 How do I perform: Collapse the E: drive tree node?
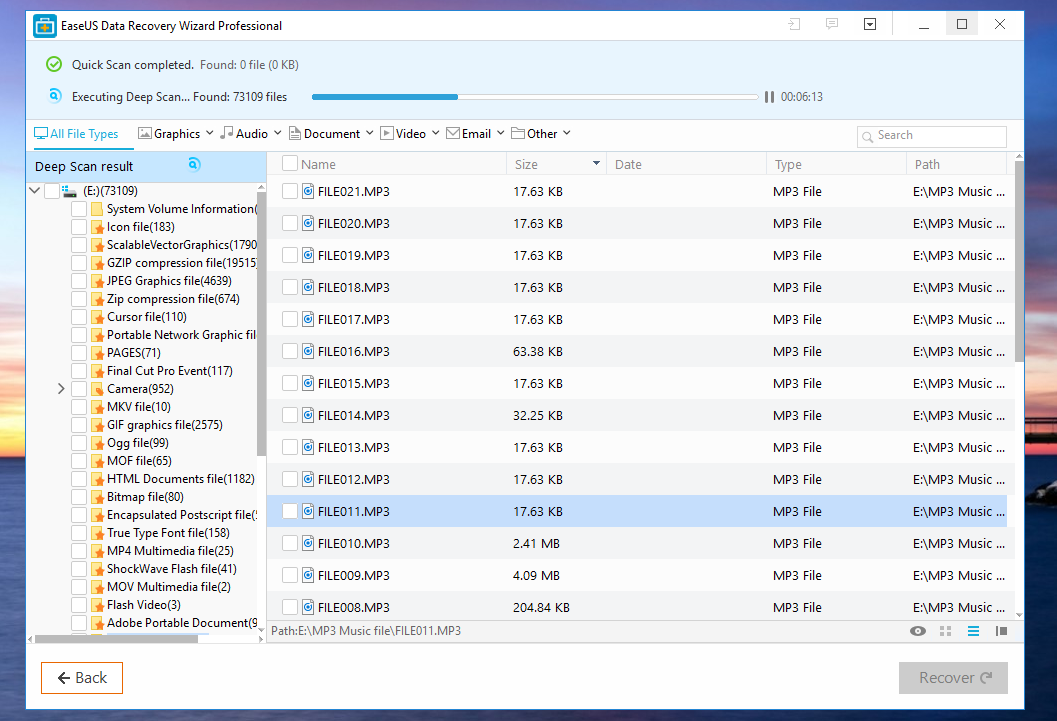(x=35, y=191)
